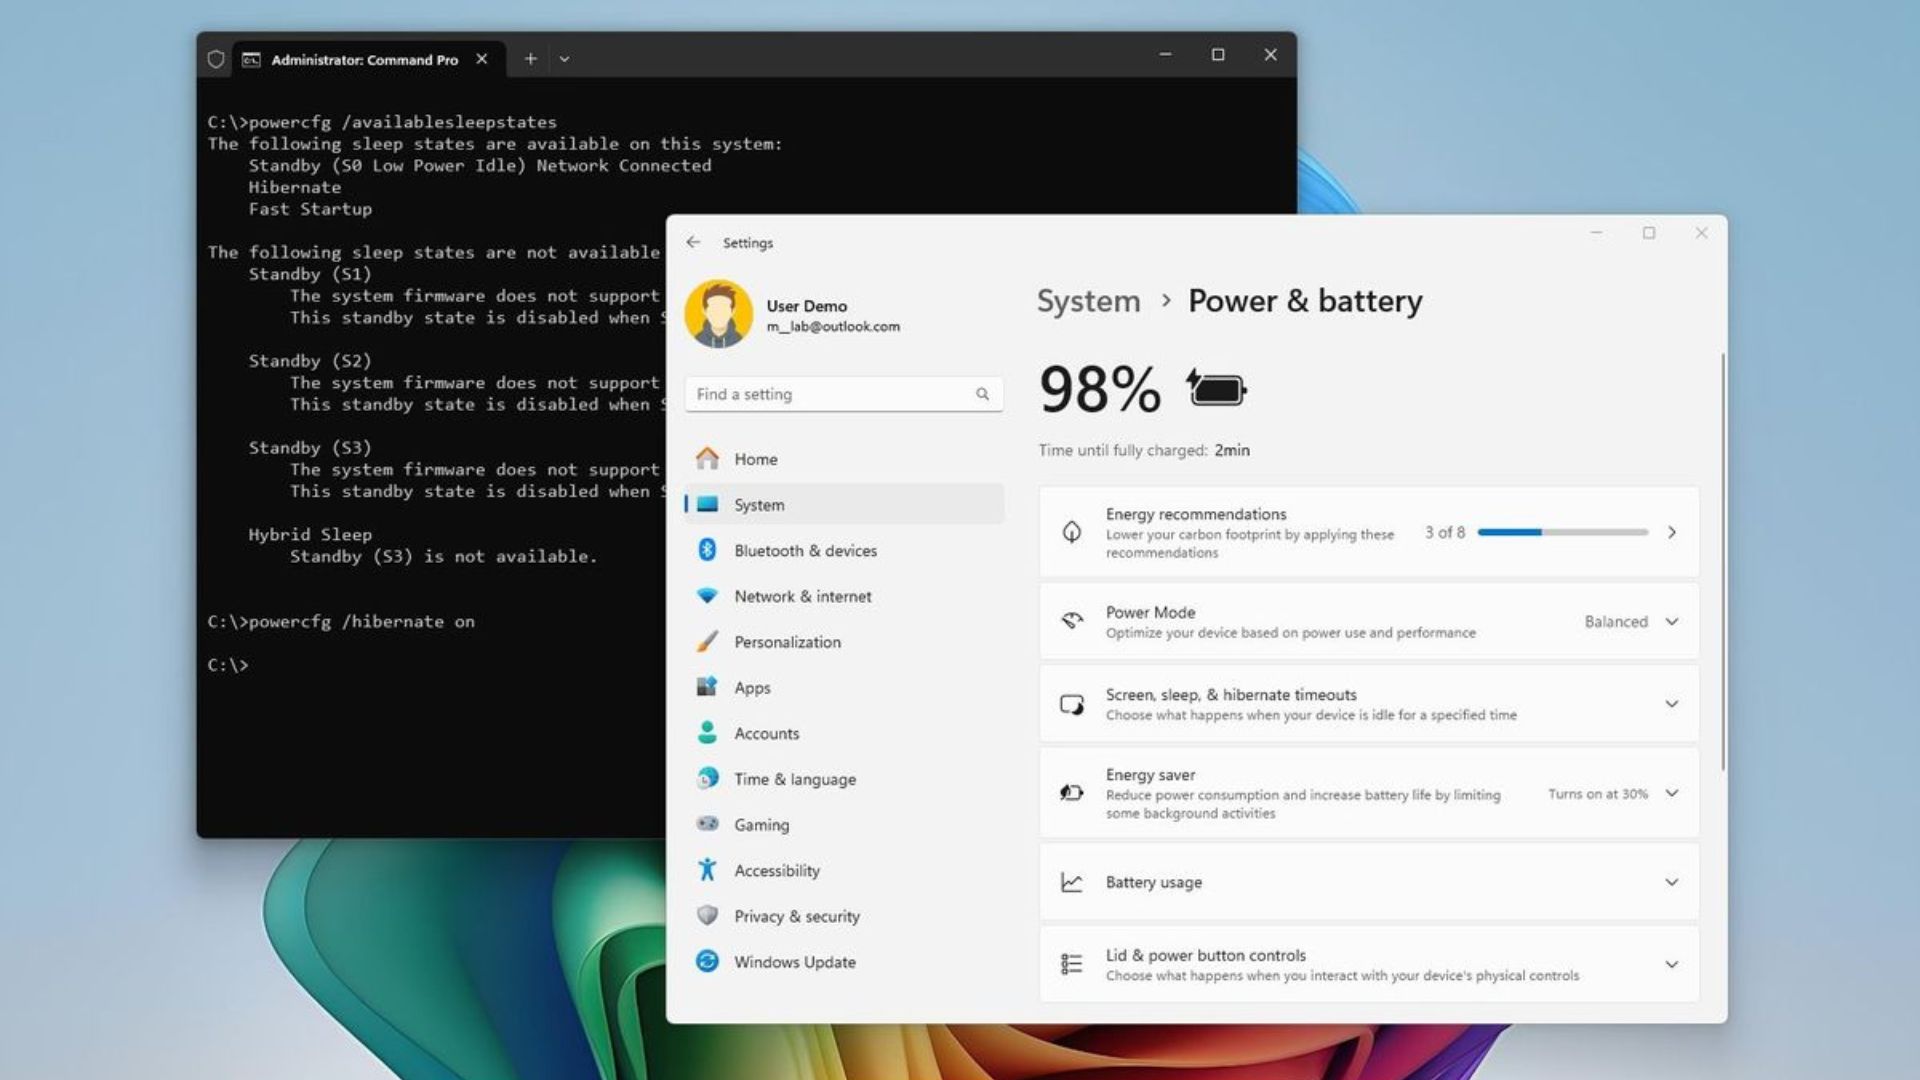Click the Gaming controller icon
Screen dimensions: 1920x1080
point(707,824)
